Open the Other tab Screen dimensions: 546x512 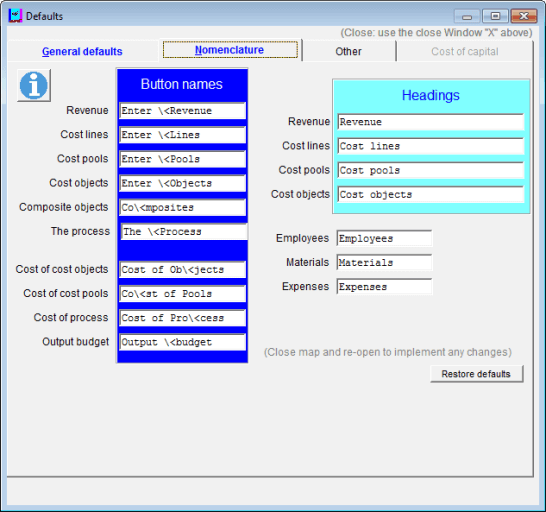tap(348, 52)
